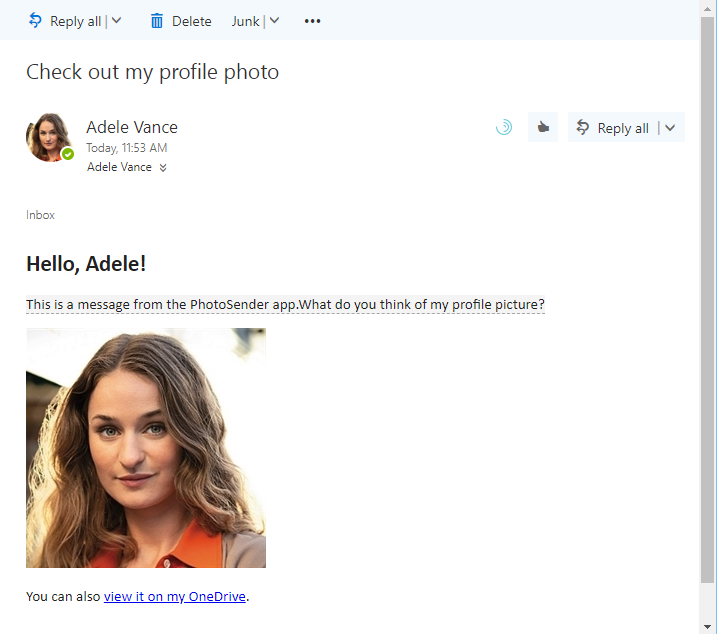The height and width of the screenshot is (634, 717).
Task: Open the three-dots more actions menu
Action: pos(312,21)
